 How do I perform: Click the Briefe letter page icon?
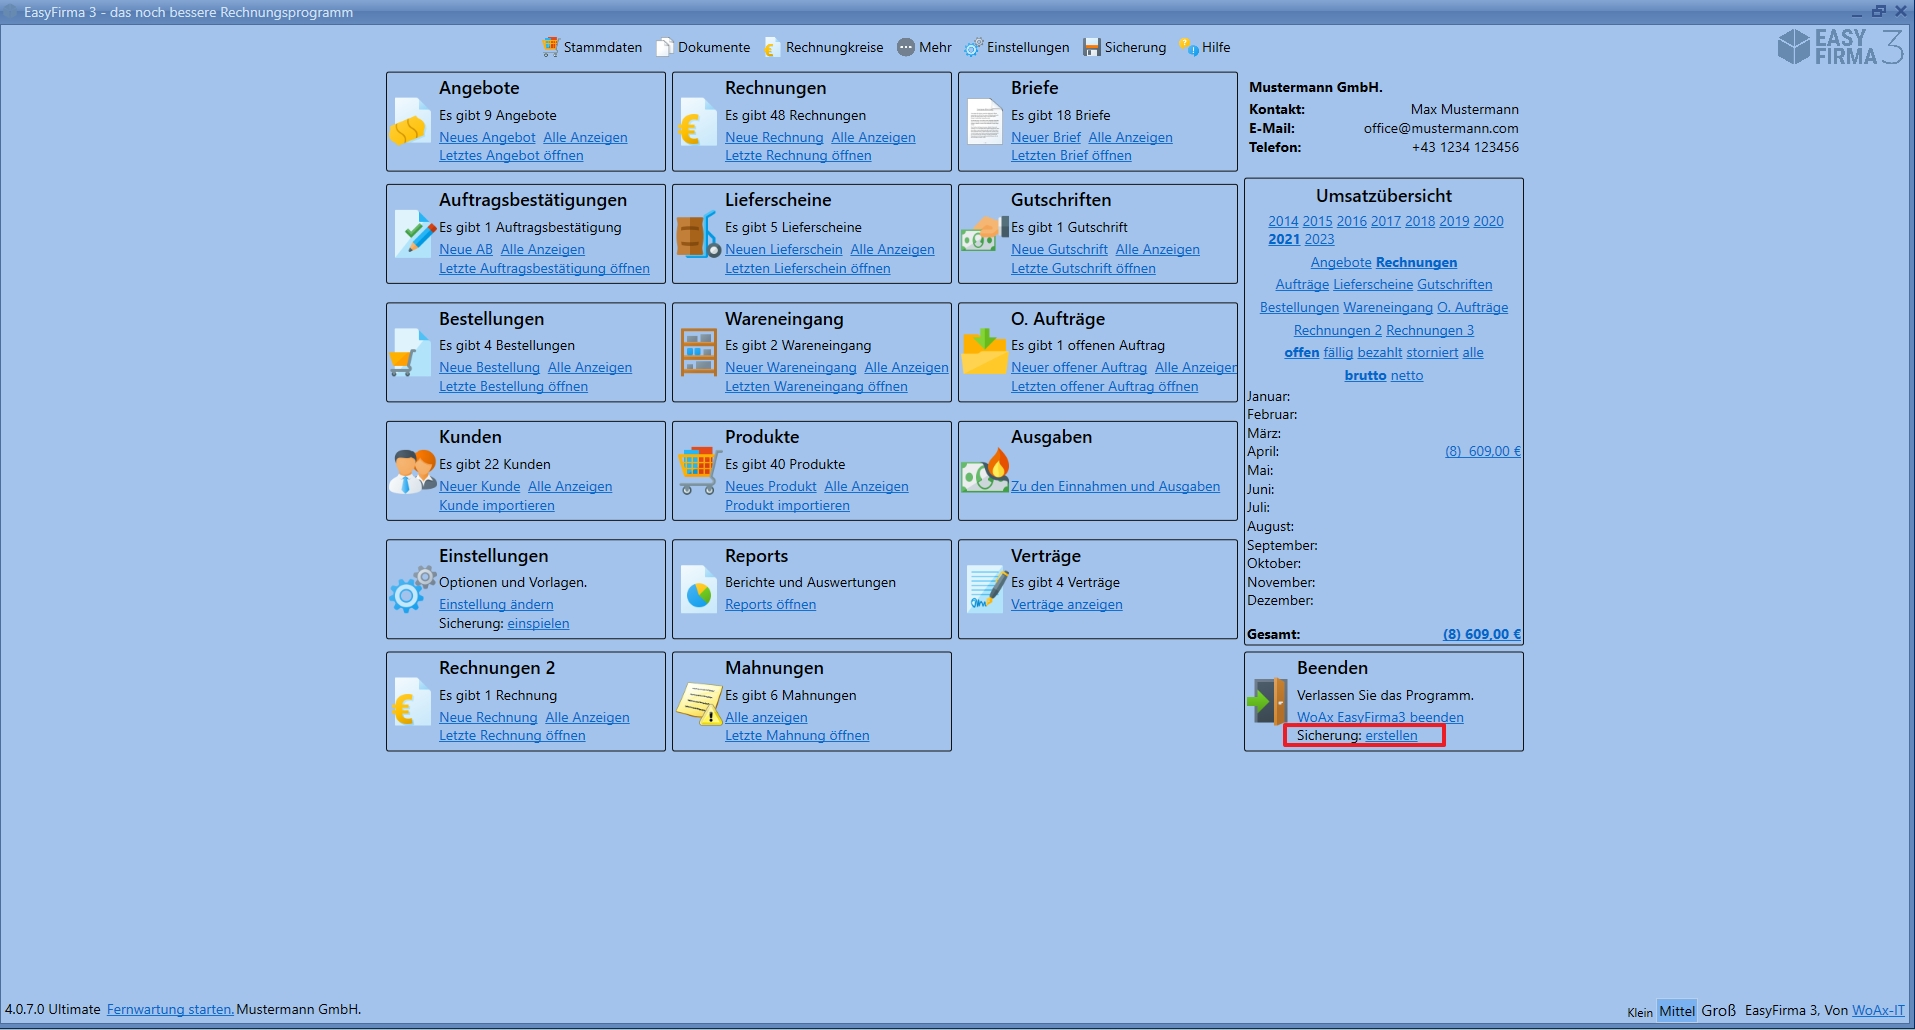[984, 123]
